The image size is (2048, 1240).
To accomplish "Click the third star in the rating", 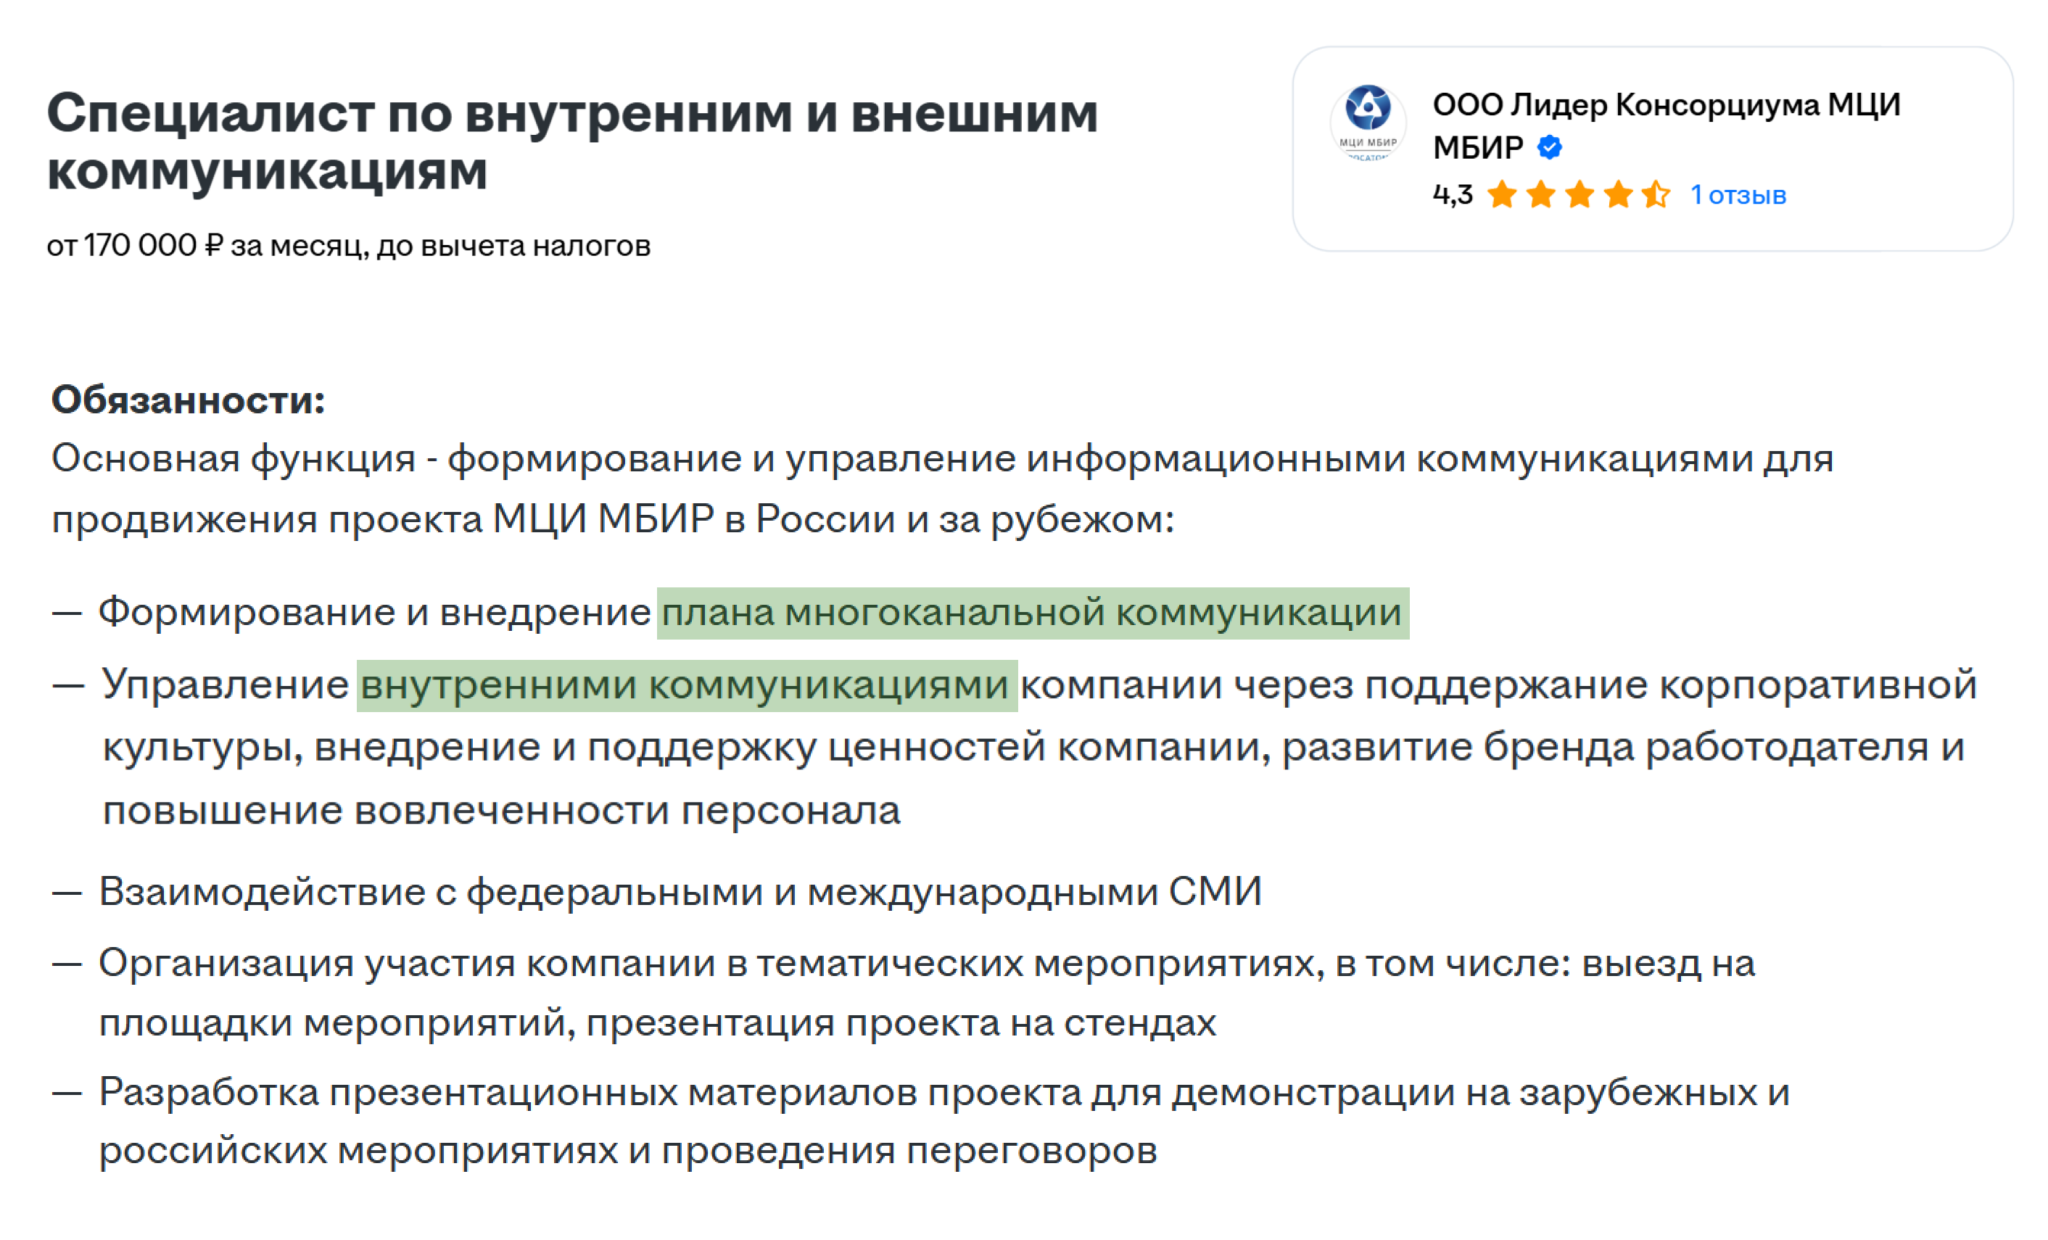I will pos(1579,194).
